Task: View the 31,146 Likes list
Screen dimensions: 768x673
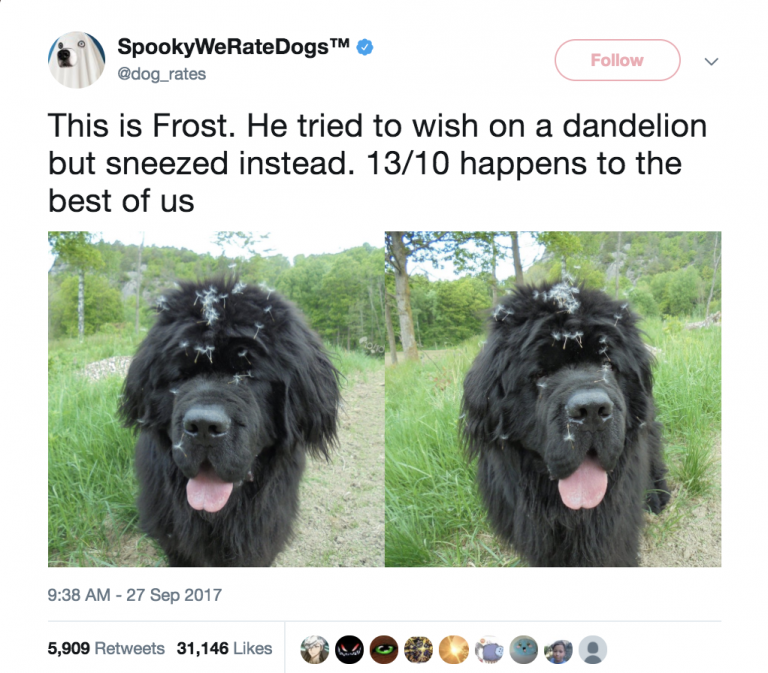Action: coord(224,648)
